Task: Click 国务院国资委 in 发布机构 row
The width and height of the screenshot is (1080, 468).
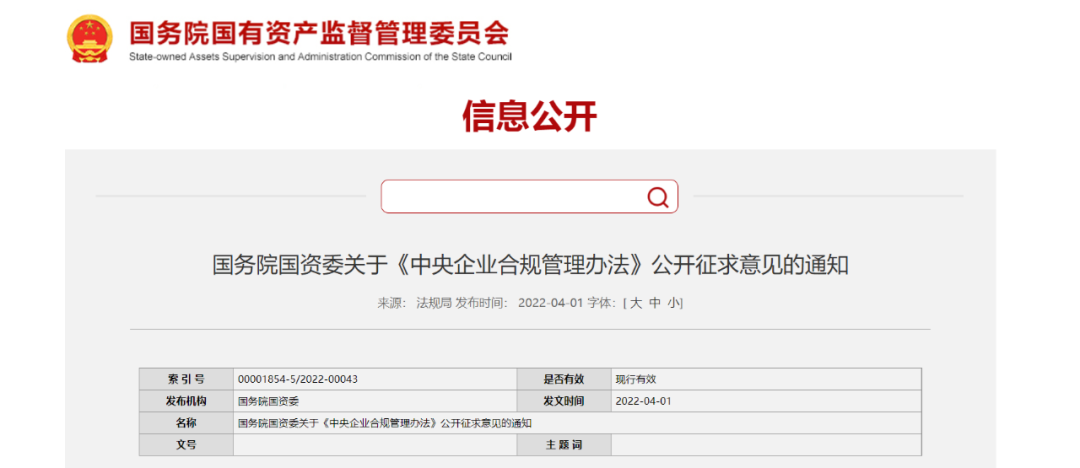Action: 263,401
